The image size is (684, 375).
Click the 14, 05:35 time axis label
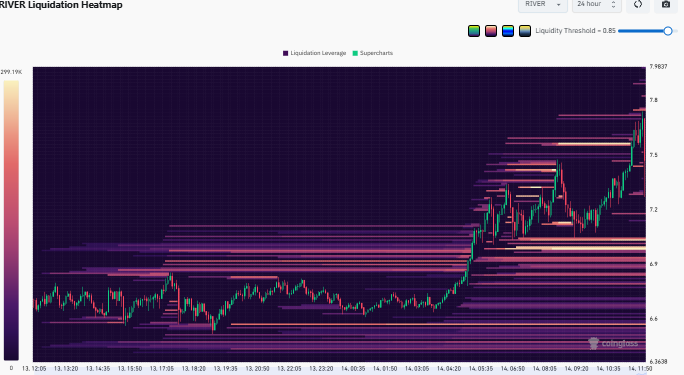coord(481,368)
